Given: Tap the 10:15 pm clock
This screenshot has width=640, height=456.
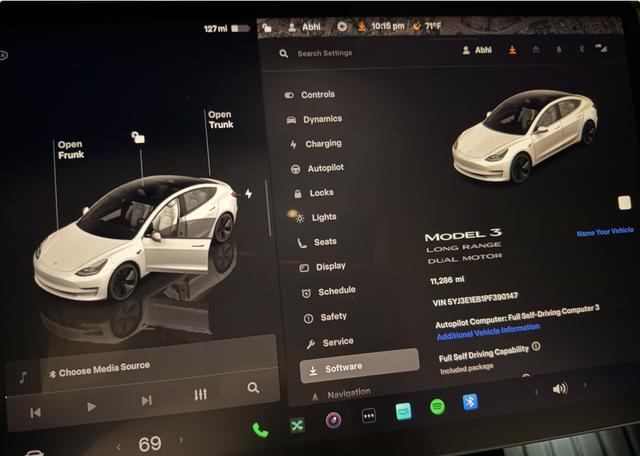Looking at the screenshot, I should (388, 27).
